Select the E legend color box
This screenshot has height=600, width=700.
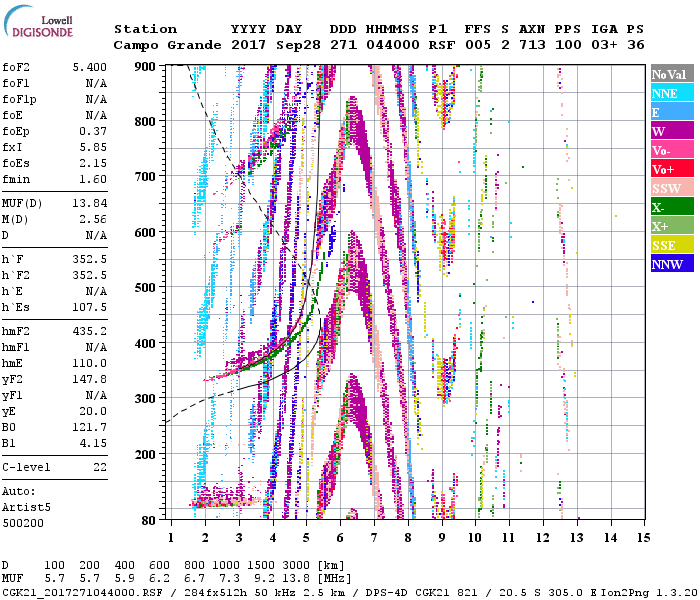click(x=670, y=112)
